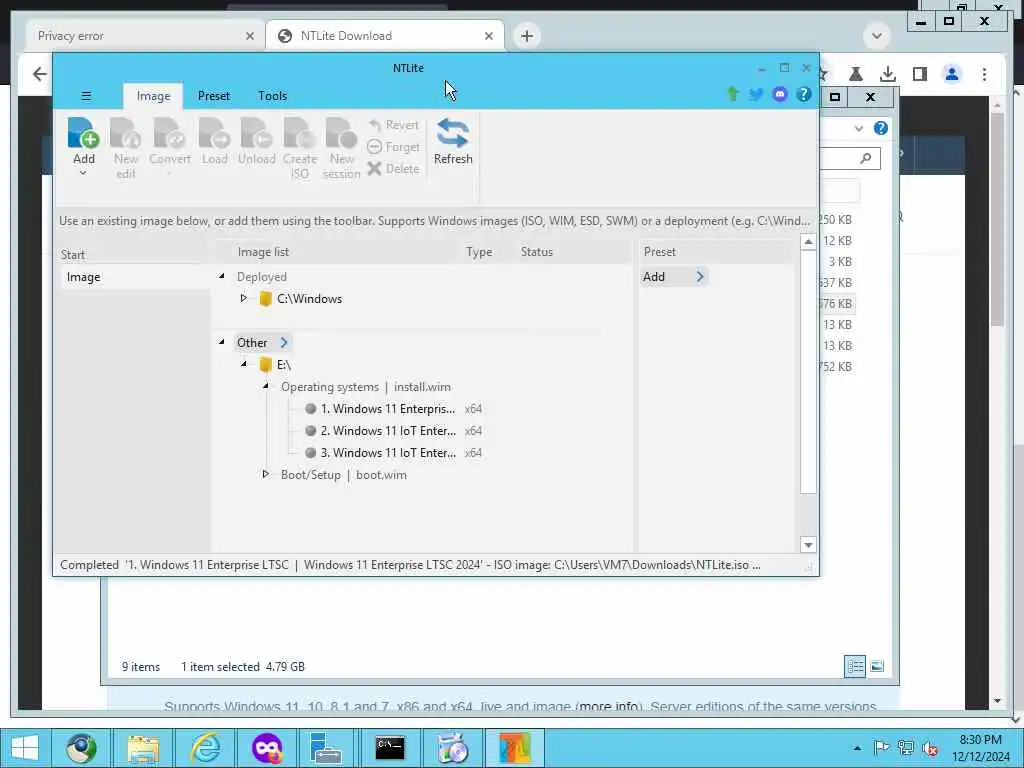Click the Status column header

(537, 251)
